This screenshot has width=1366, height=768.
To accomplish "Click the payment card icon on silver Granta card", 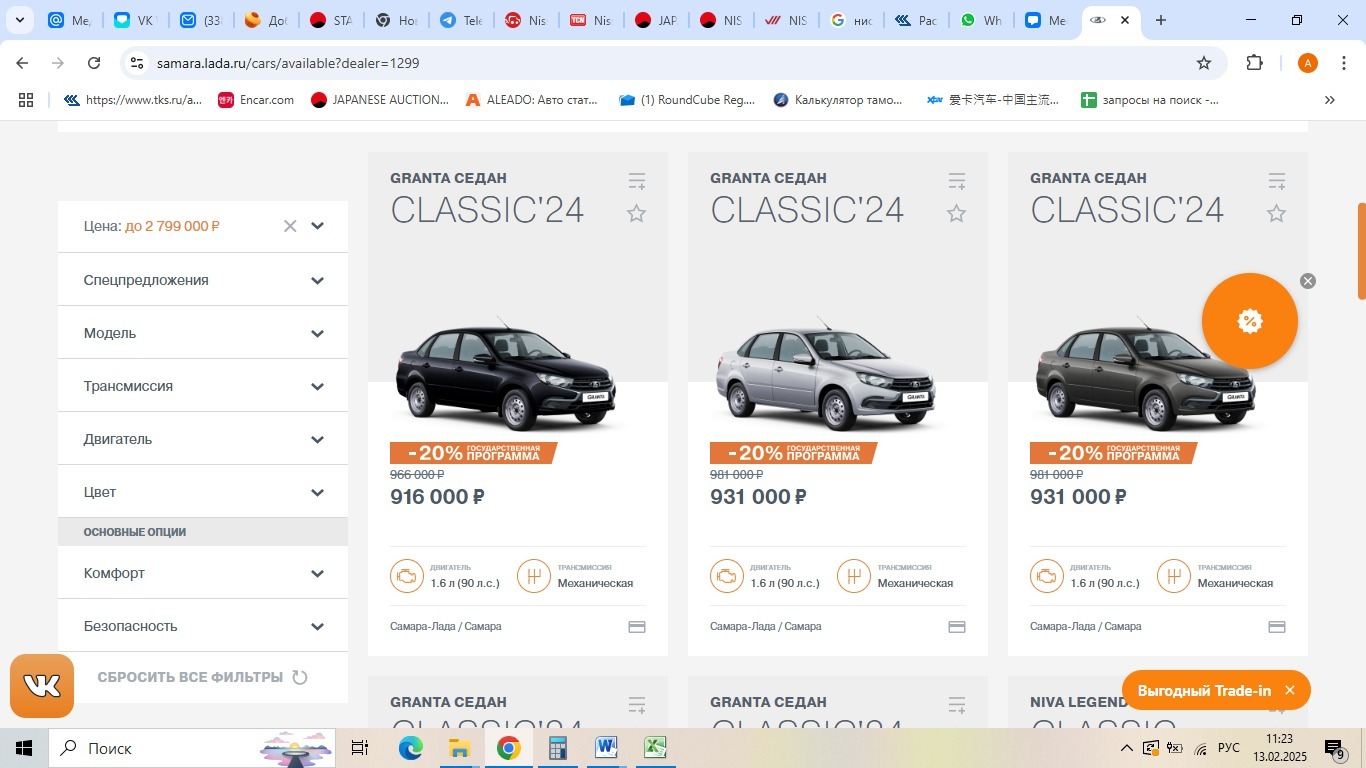I will (x=957, y=627).
